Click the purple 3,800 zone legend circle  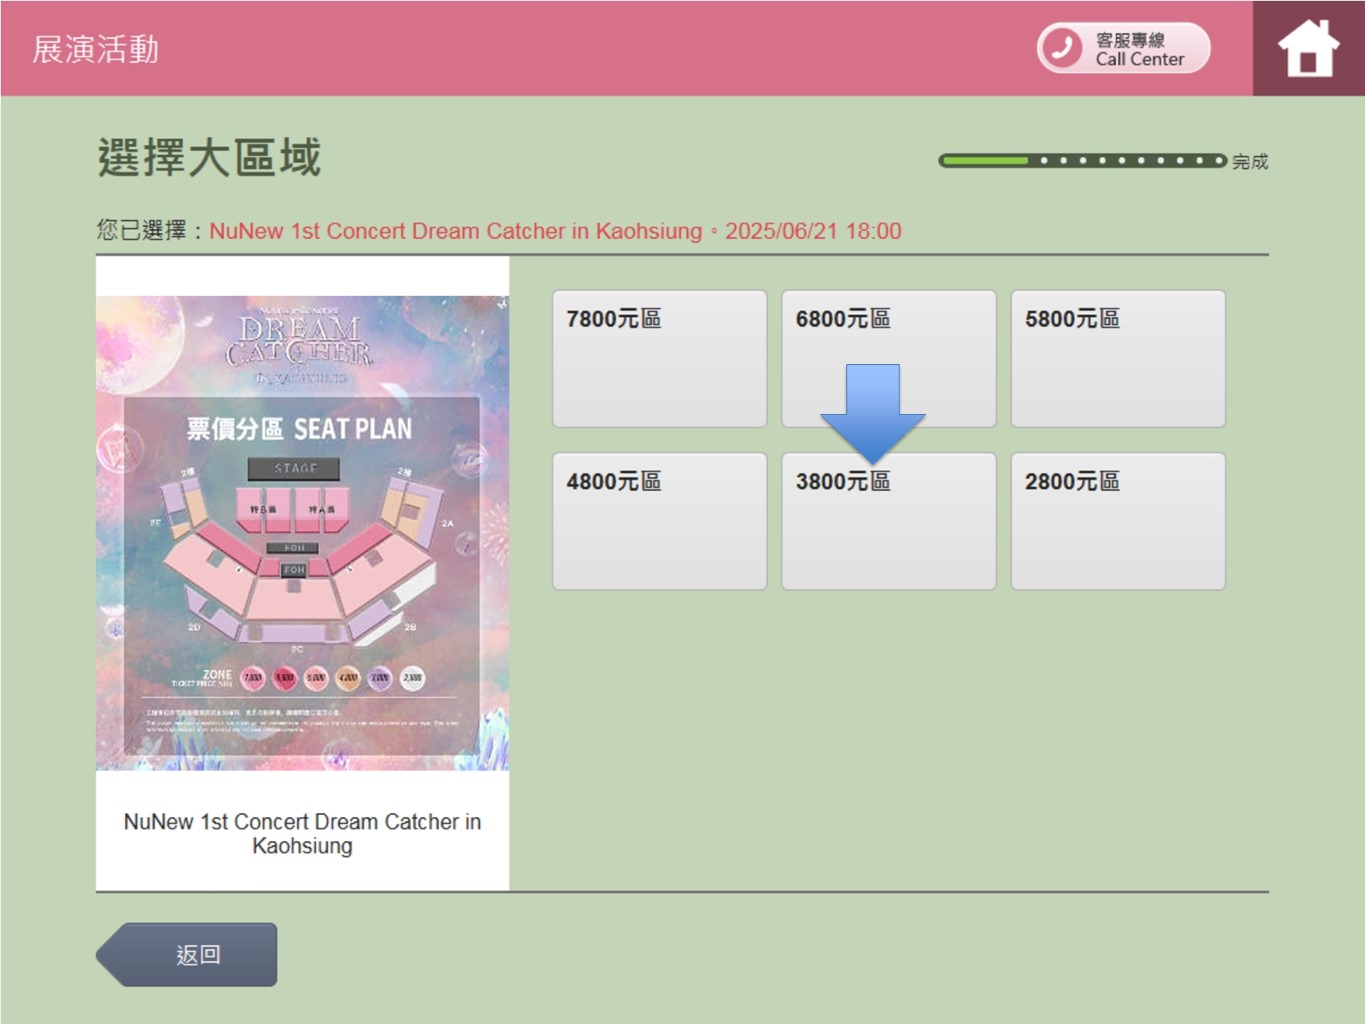coord(380,678)
